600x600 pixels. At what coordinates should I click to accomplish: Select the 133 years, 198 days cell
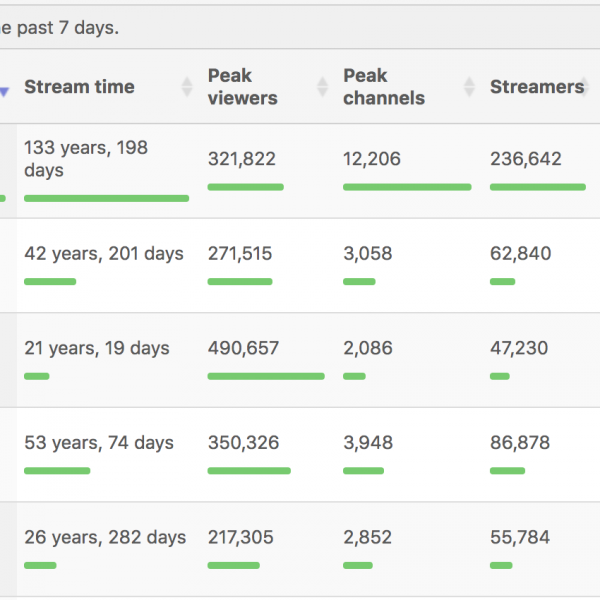pos(86,159)
